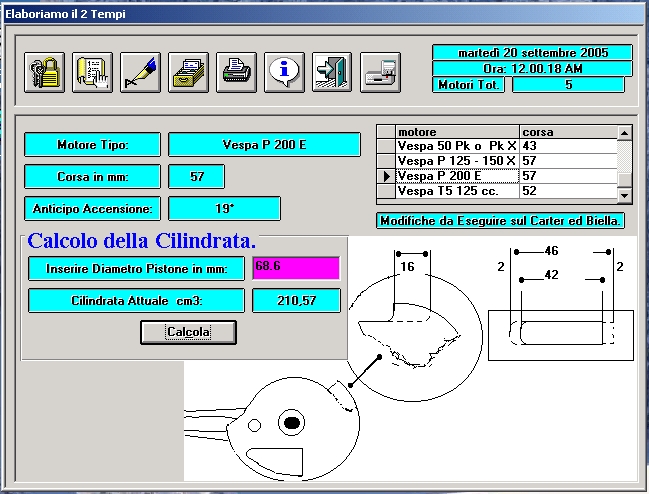Click the row selector beside Vespa P 200 E

(386, 176)
